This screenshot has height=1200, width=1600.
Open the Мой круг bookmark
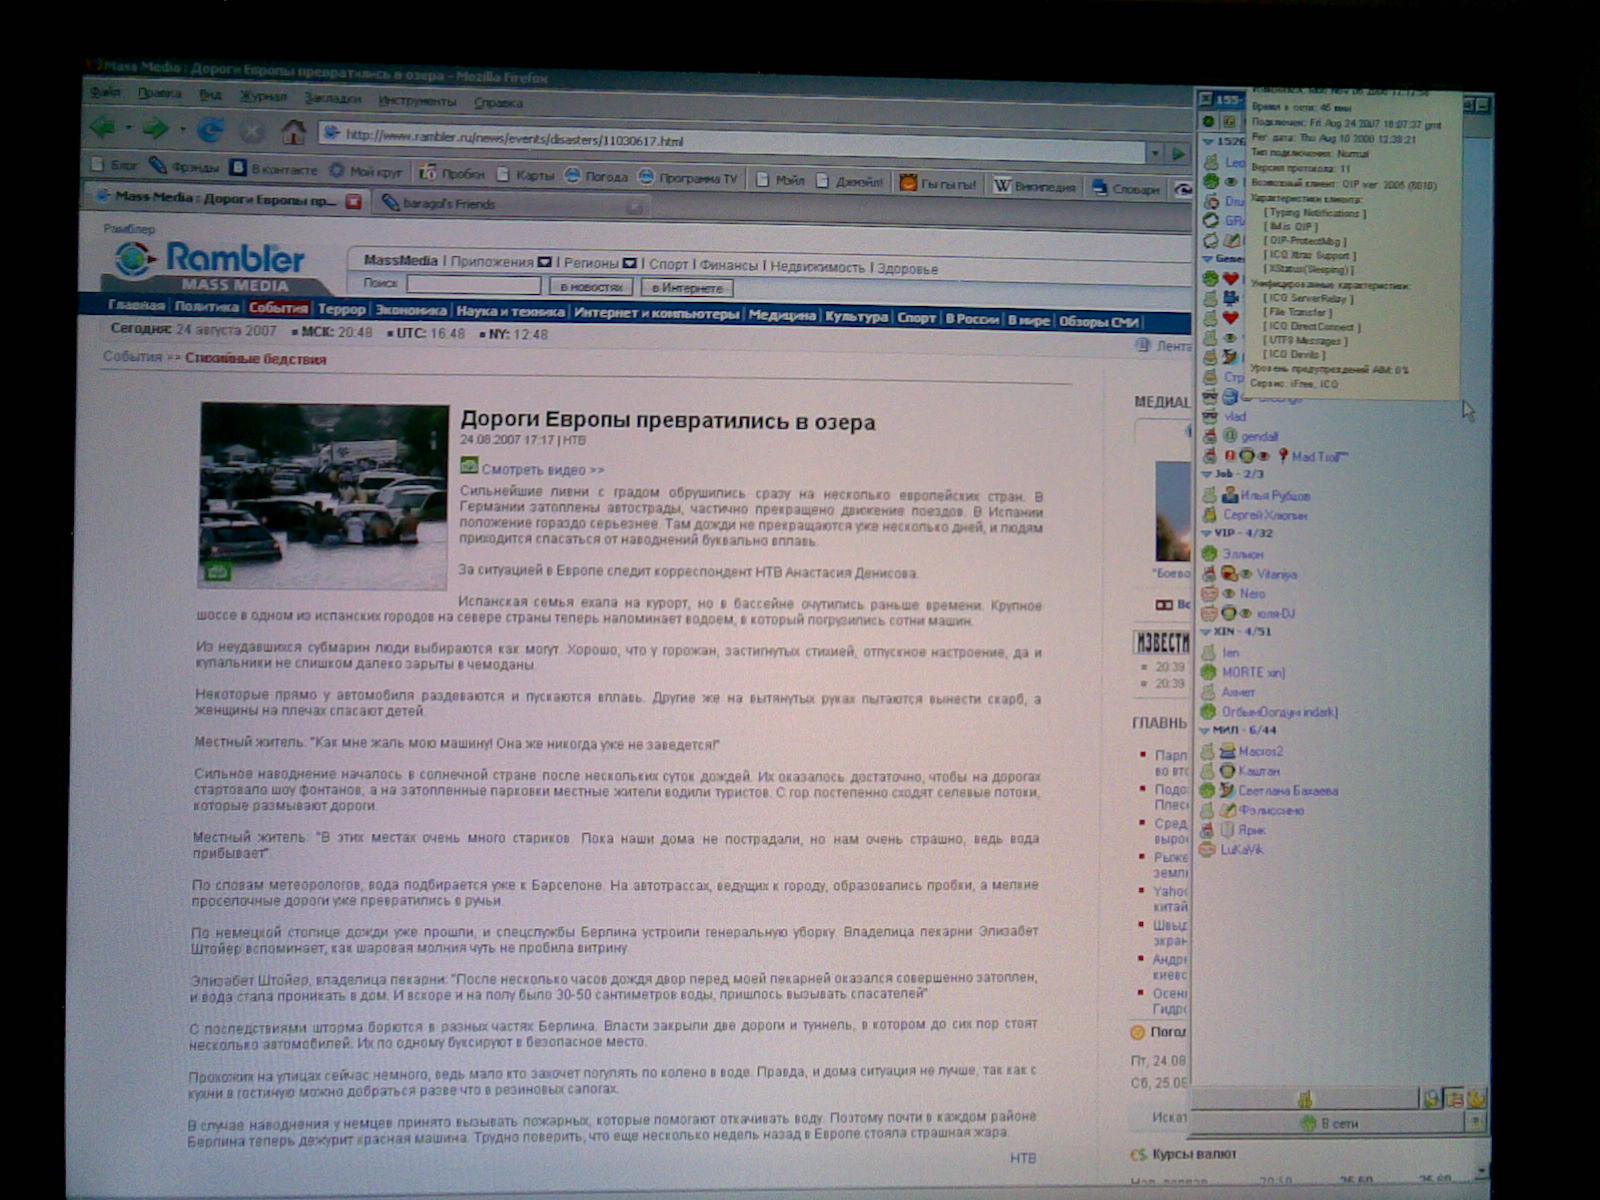click(x=365, y=171)
